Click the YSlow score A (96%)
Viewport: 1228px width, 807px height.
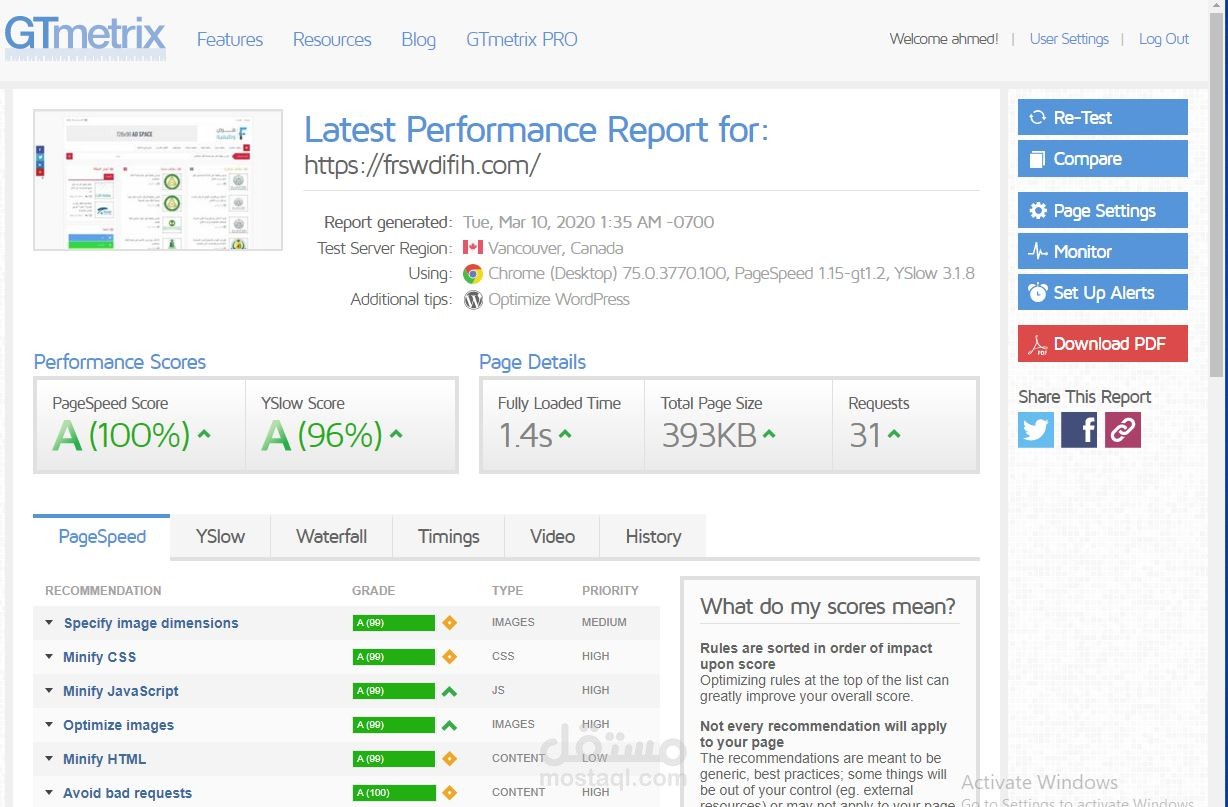click(x=322, y=435)
